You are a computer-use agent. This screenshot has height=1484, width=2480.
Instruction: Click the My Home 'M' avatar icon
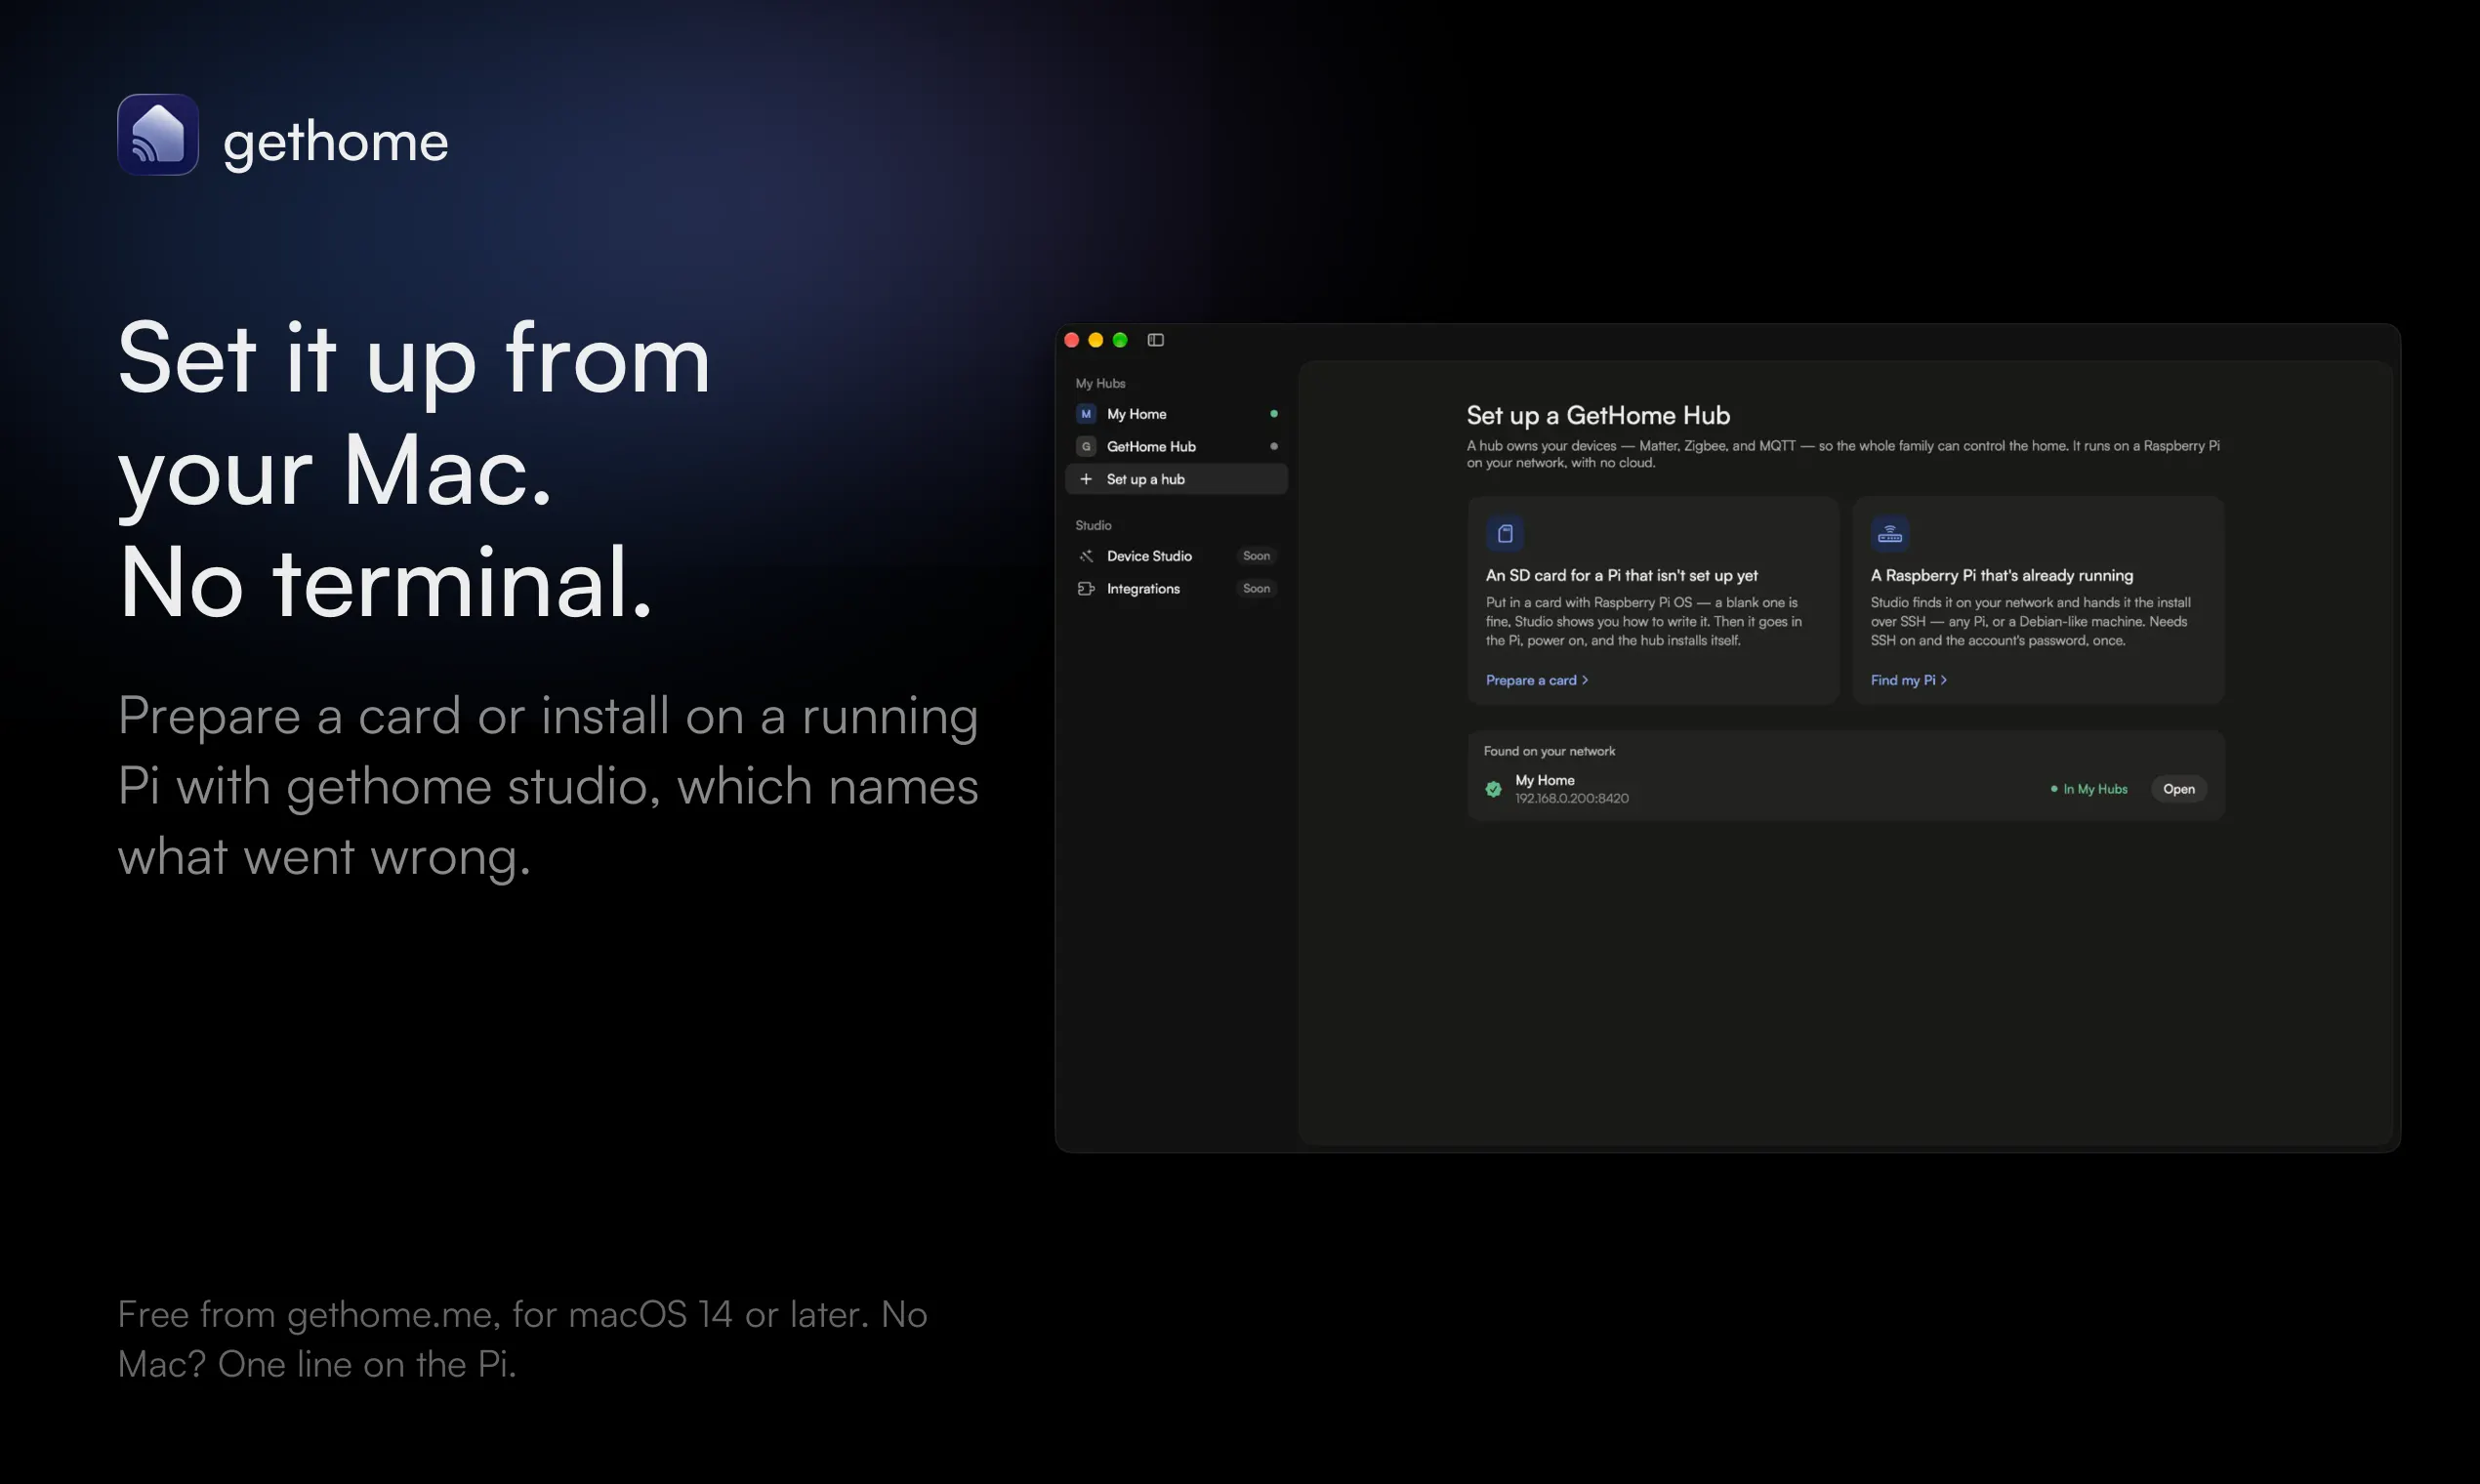click(x=1086, y=414)
